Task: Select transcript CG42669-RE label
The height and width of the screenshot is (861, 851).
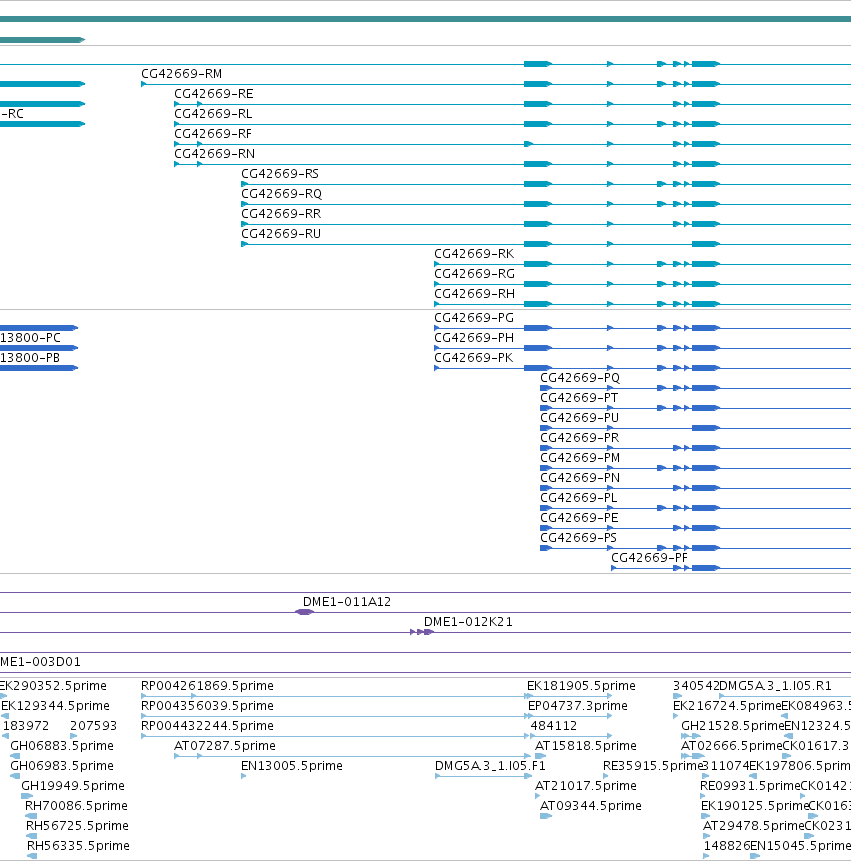Action: click(214, 94)
